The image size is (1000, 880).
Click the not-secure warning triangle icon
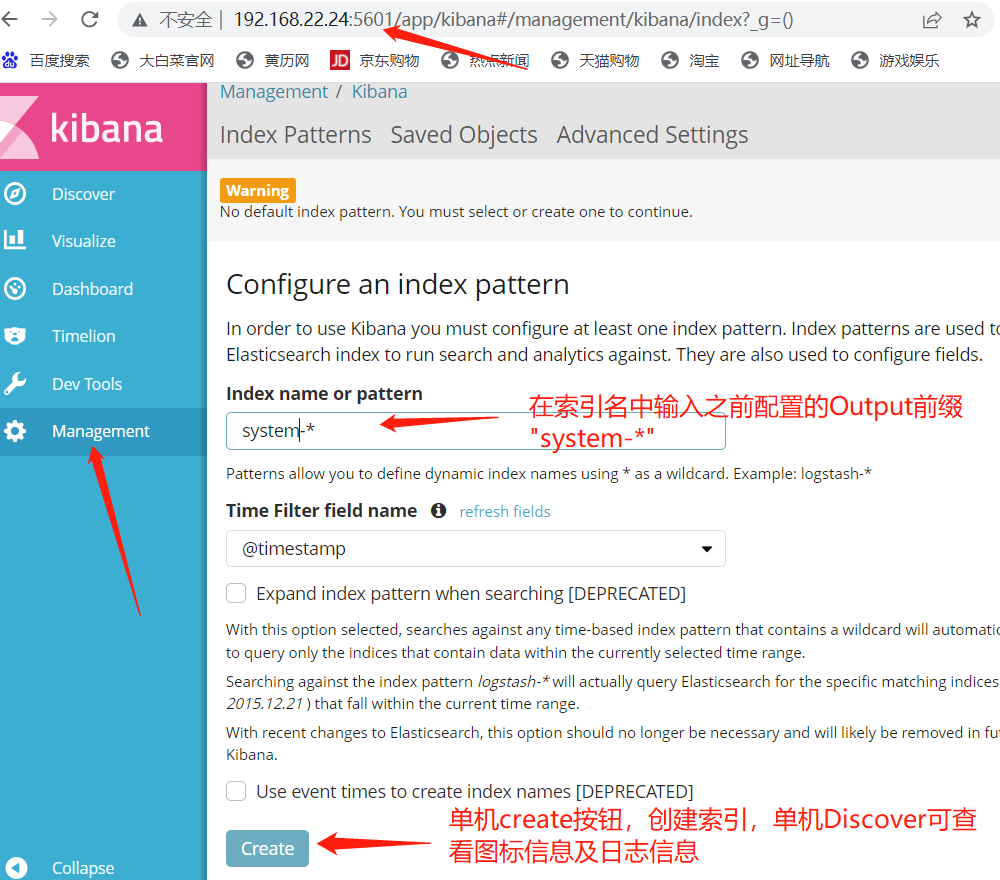click(x=140, y=20)
